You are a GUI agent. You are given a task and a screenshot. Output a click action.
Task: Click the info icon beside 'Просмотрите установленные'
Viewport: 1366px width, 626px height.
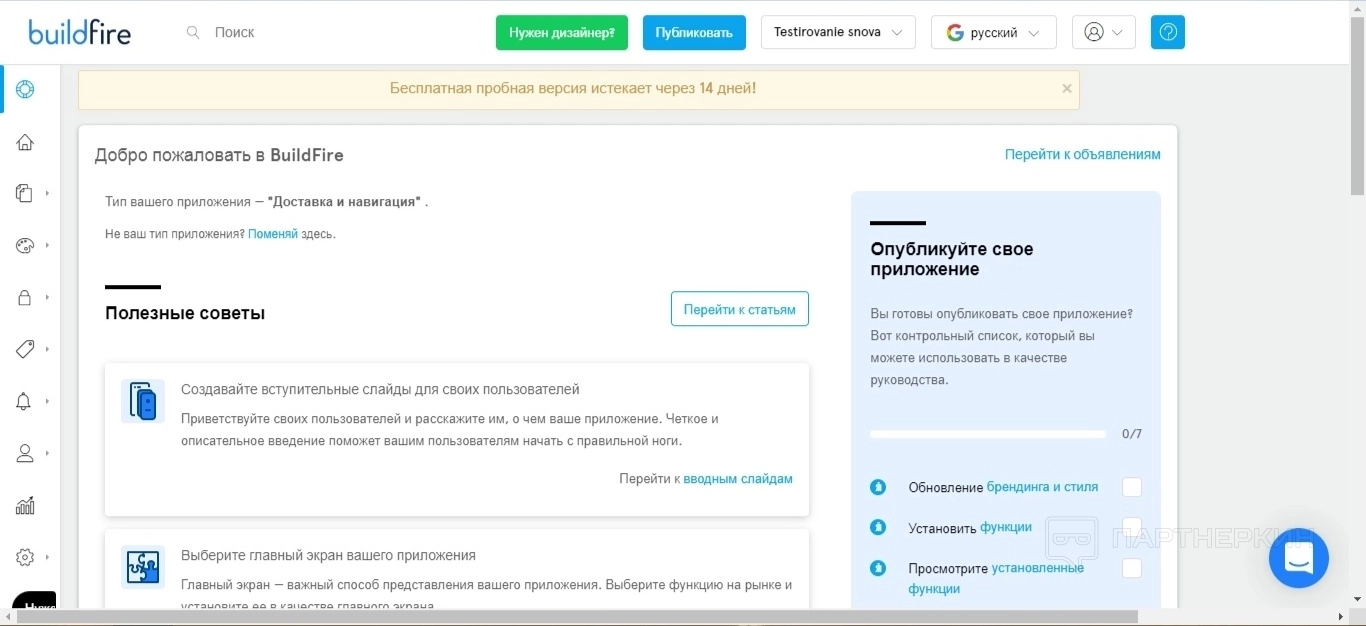coord(878,568)
